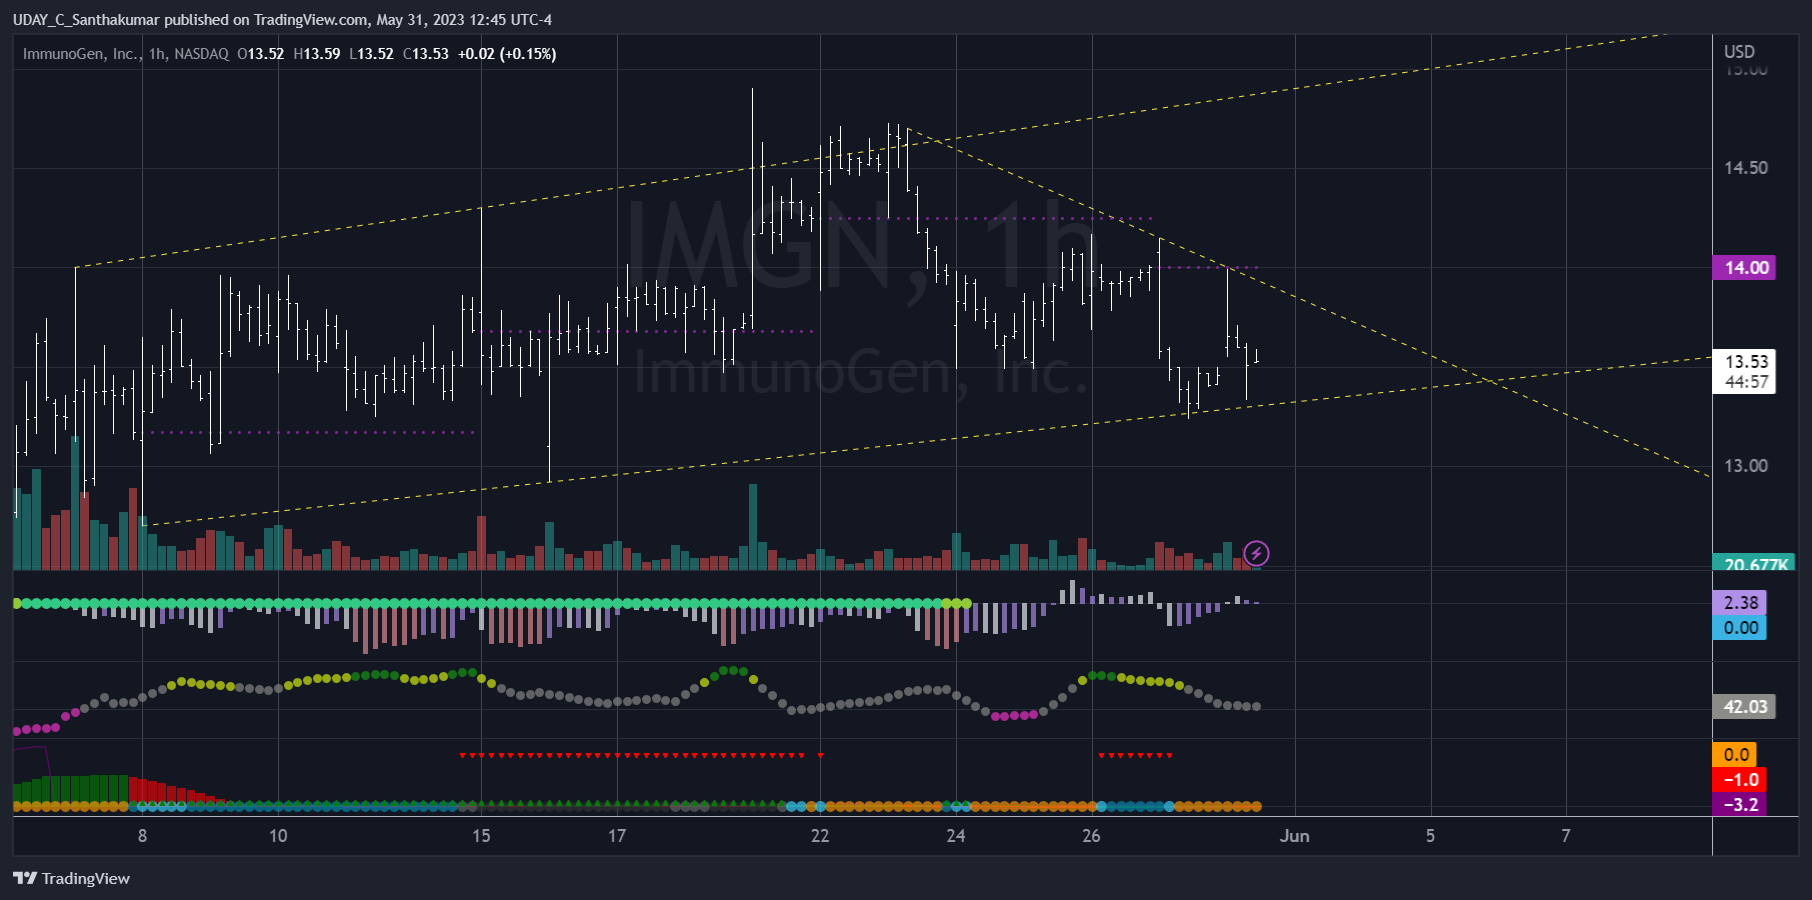Click the 14.50 price axis label

(1746, 168)
